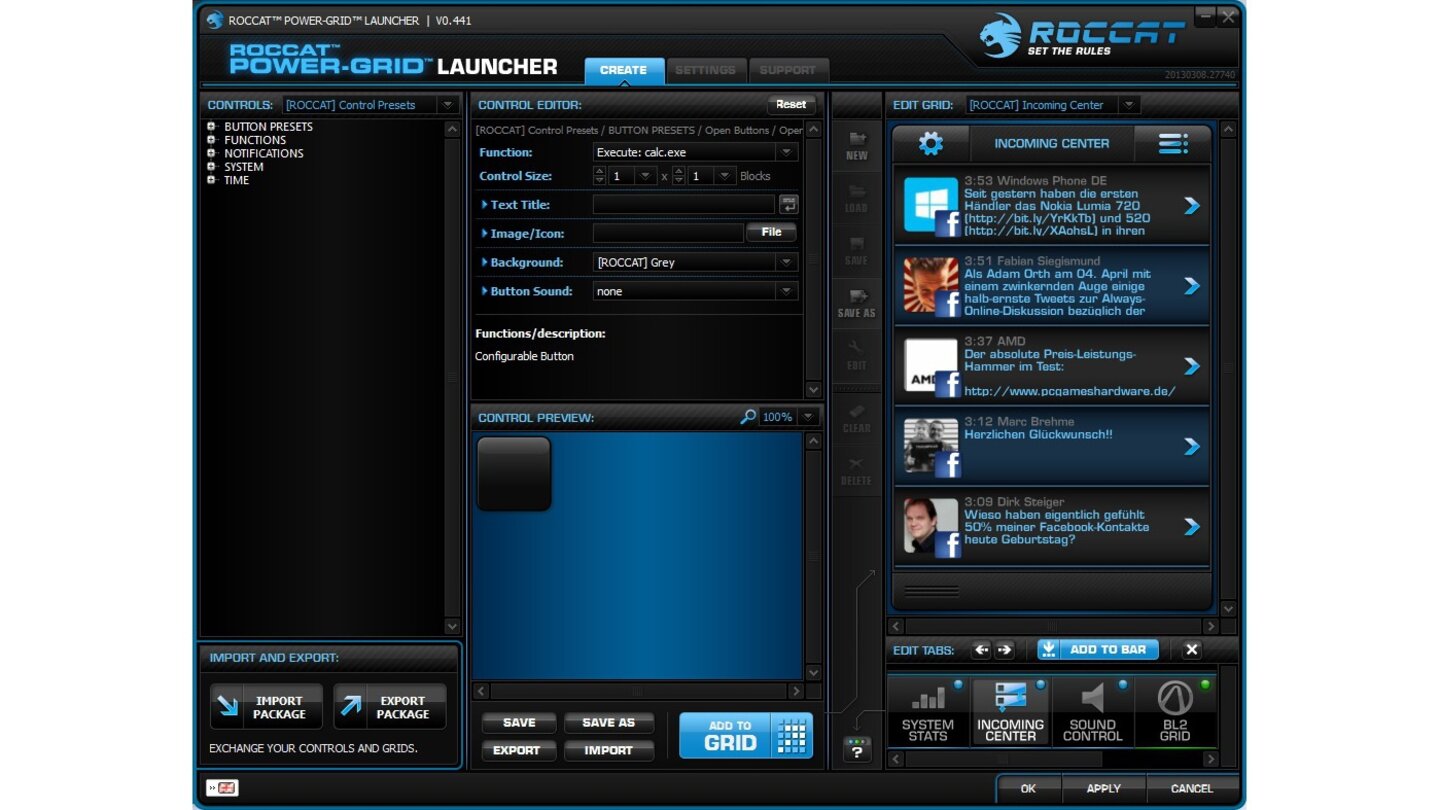The image size is (1440, 810).
Task: Switch to the SETTINGS tab
Action: tap(705, 70)
